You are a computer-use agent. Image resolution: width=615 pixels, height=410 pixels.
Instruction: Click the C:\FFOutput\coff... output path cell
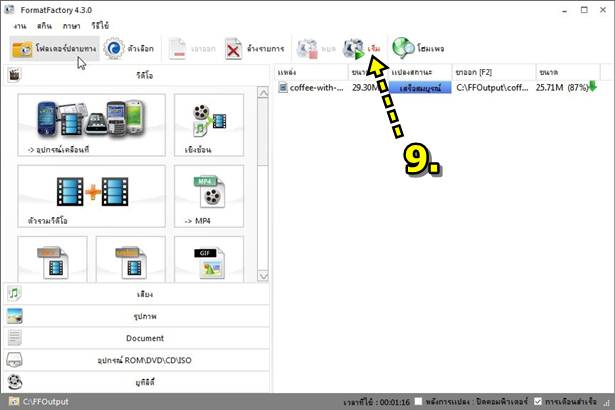coord(492,87)
